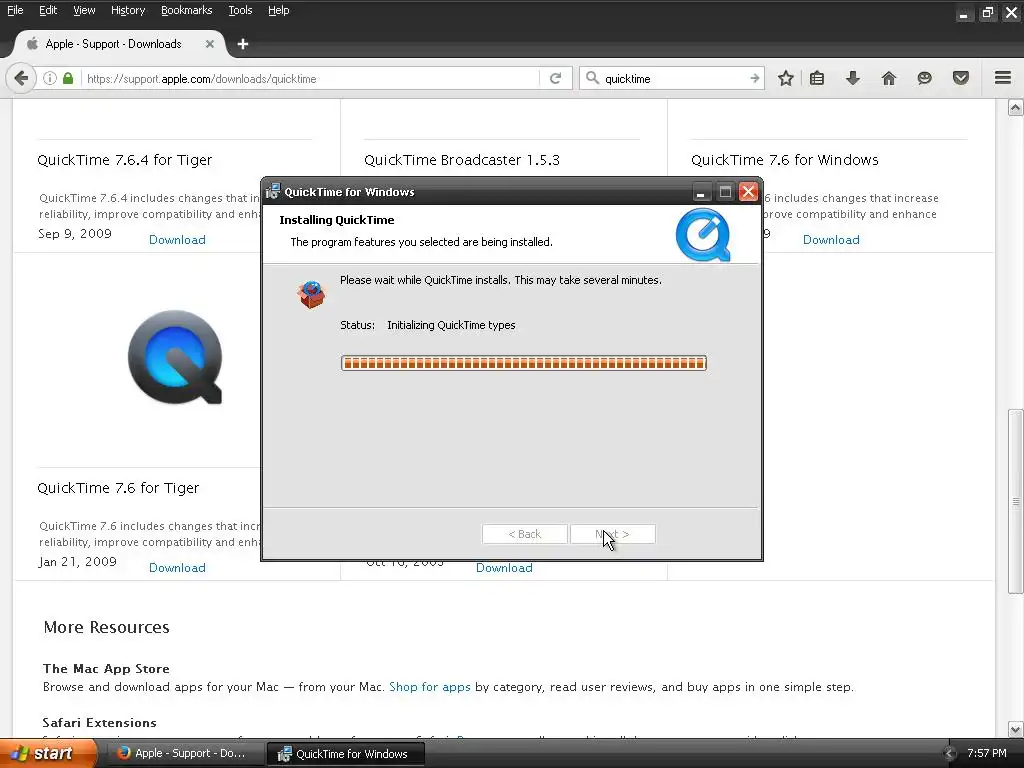Click the quicktime search field

(673, 78)
